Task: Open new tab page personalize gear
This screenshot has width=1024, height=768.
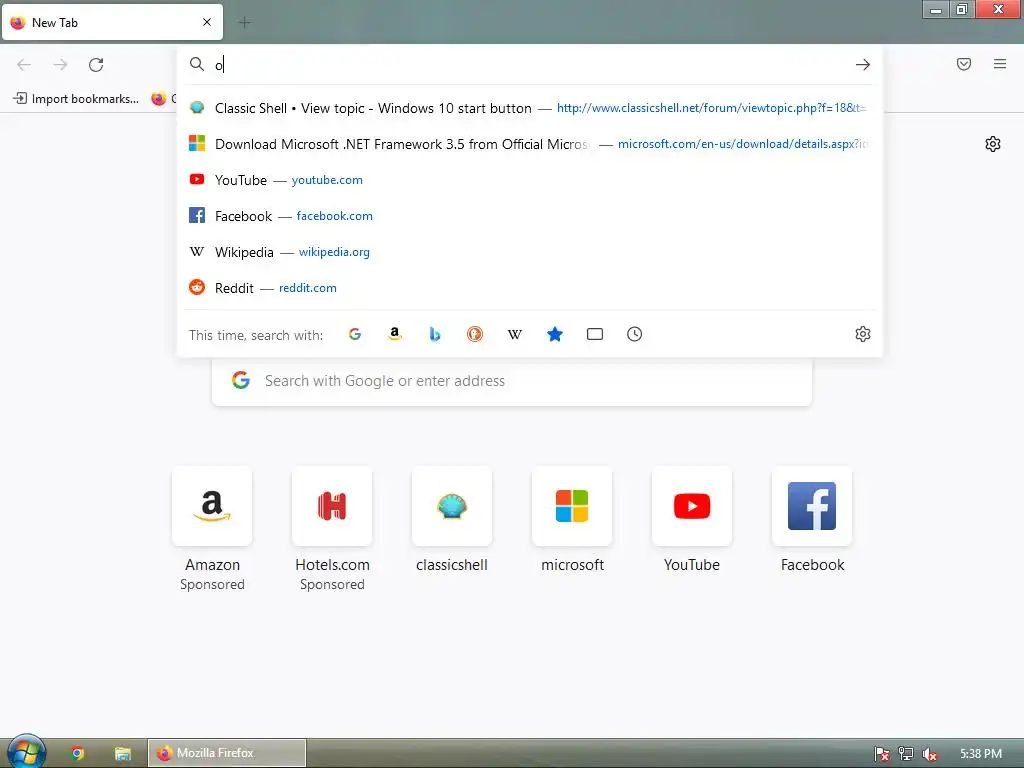Action: [993, 144]
